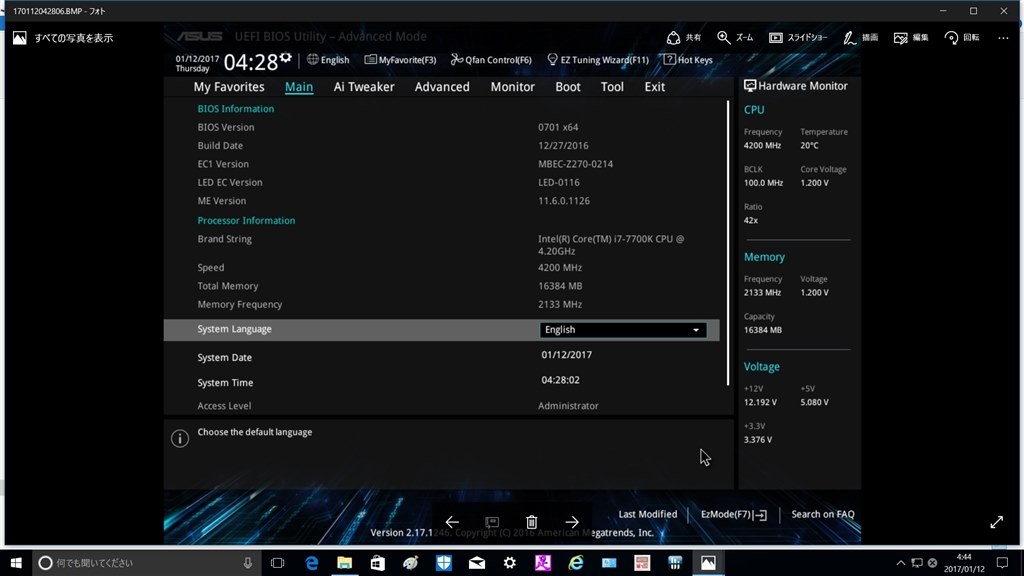
Task: Open the Edit (編集) tool
Action: tap(910, 37)
